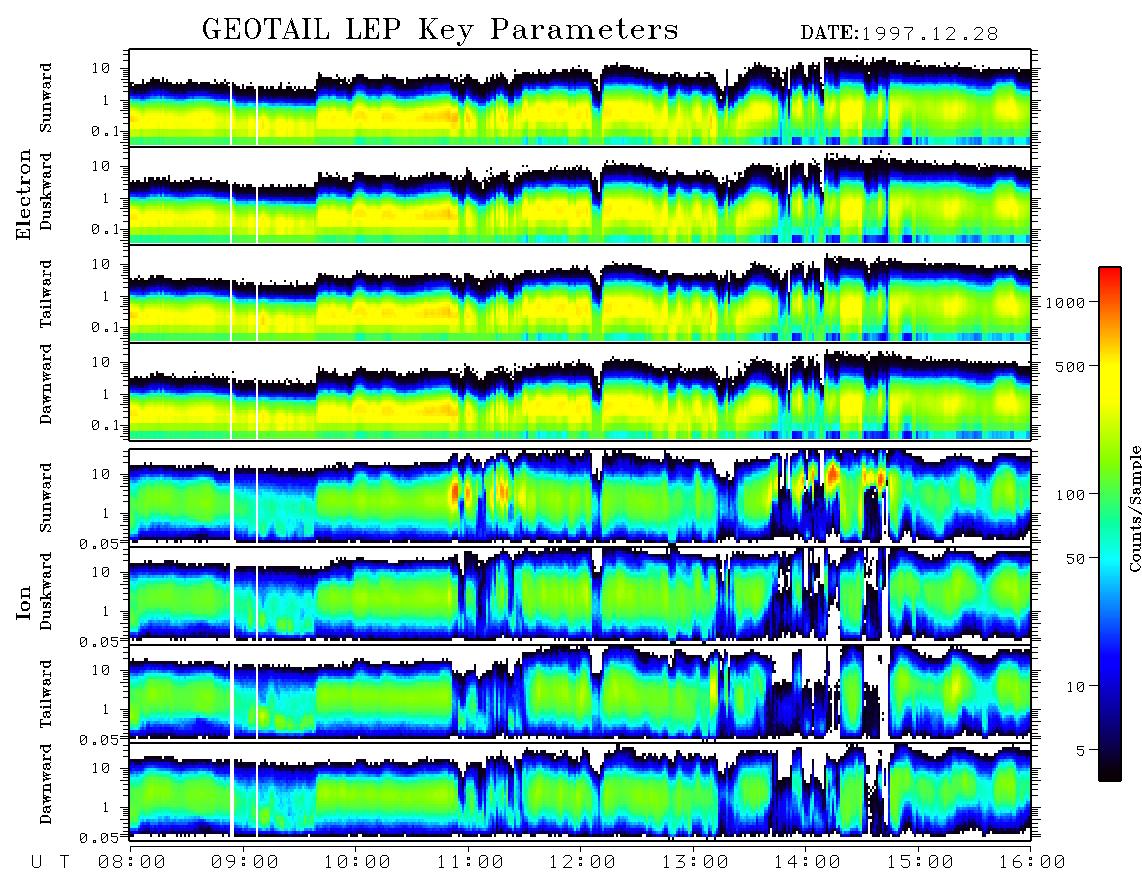Image resolution: width=1142 pixels, height=880 pixels.
Task: Select the Electron Sunward spectrogram panel
Action: coord(580,97)
